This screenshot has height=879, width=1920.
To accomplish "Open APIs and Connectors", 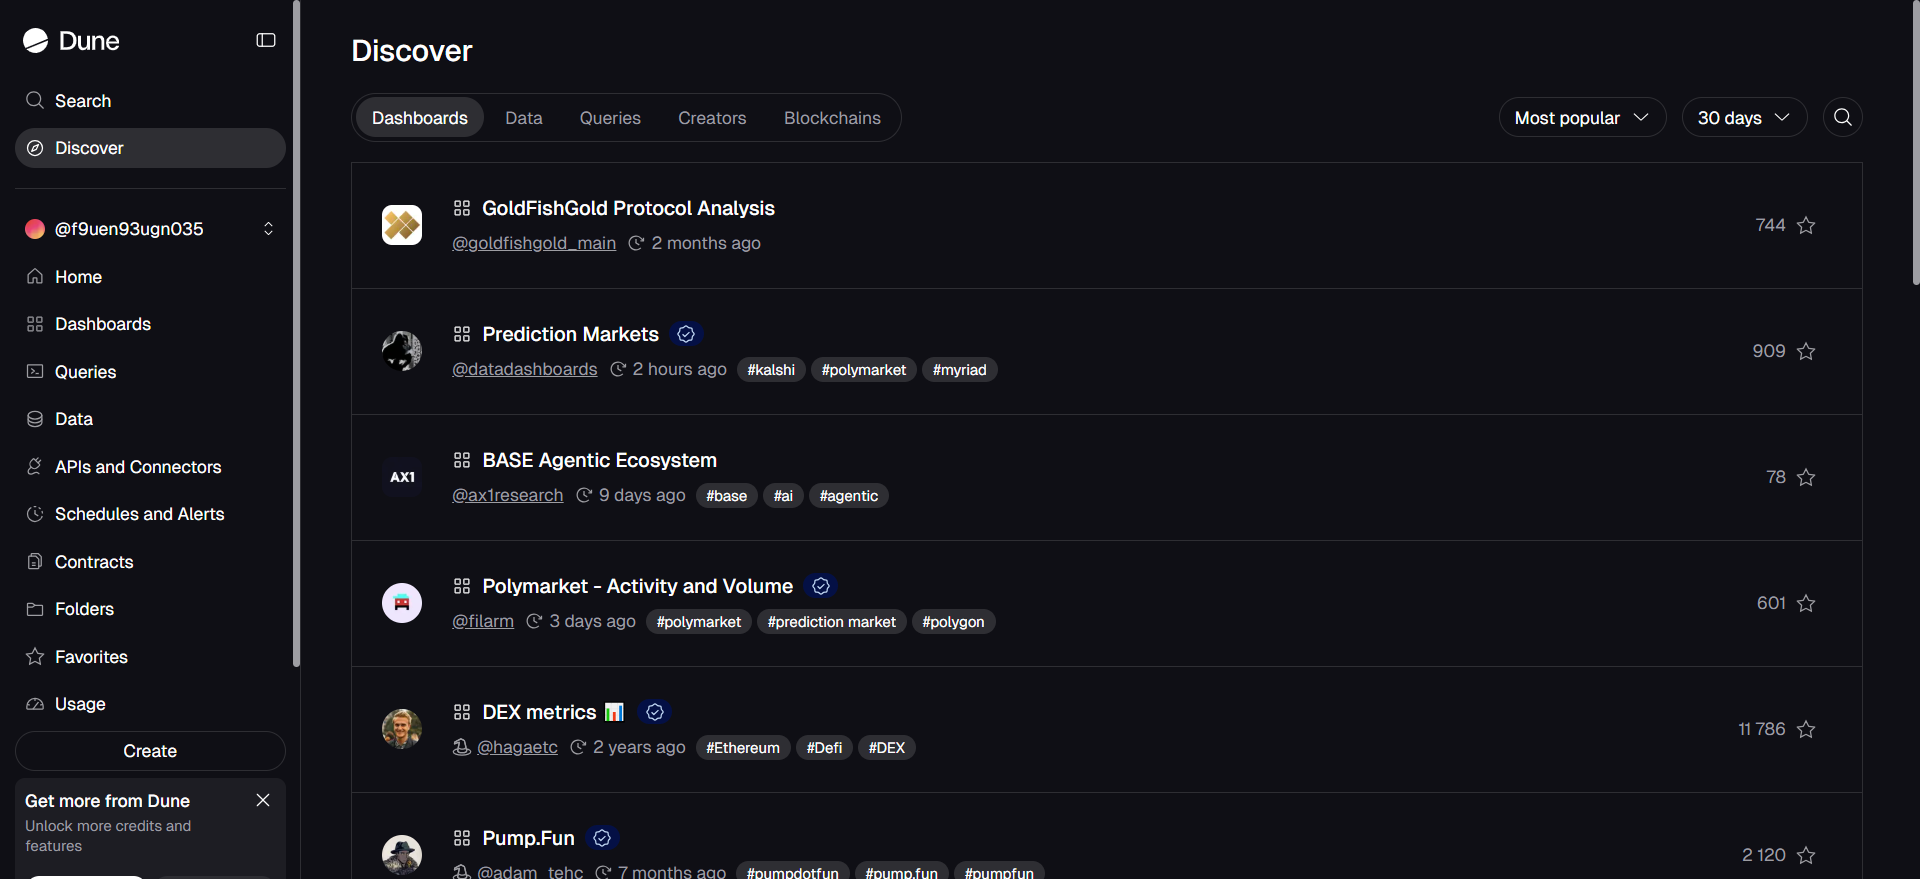I will (150, 467).
